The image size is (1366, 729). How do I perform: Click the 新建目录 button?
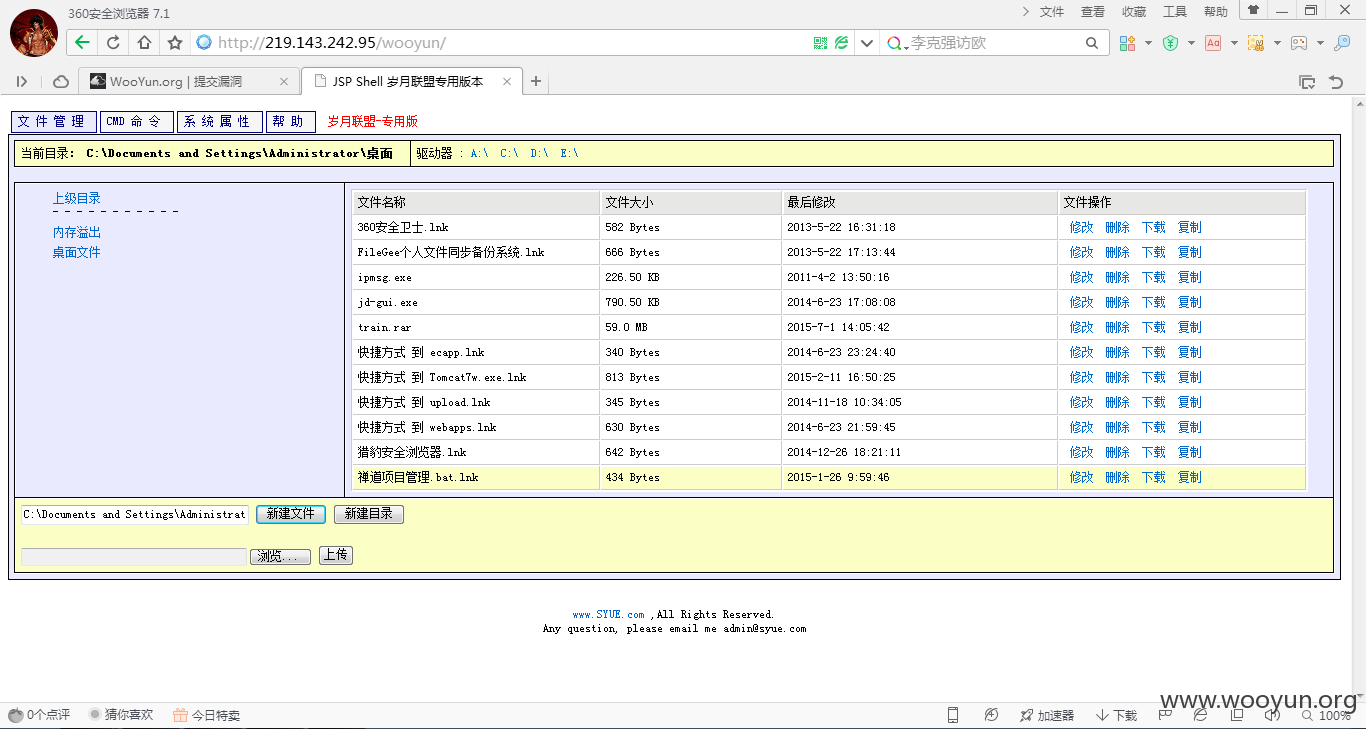369,514
